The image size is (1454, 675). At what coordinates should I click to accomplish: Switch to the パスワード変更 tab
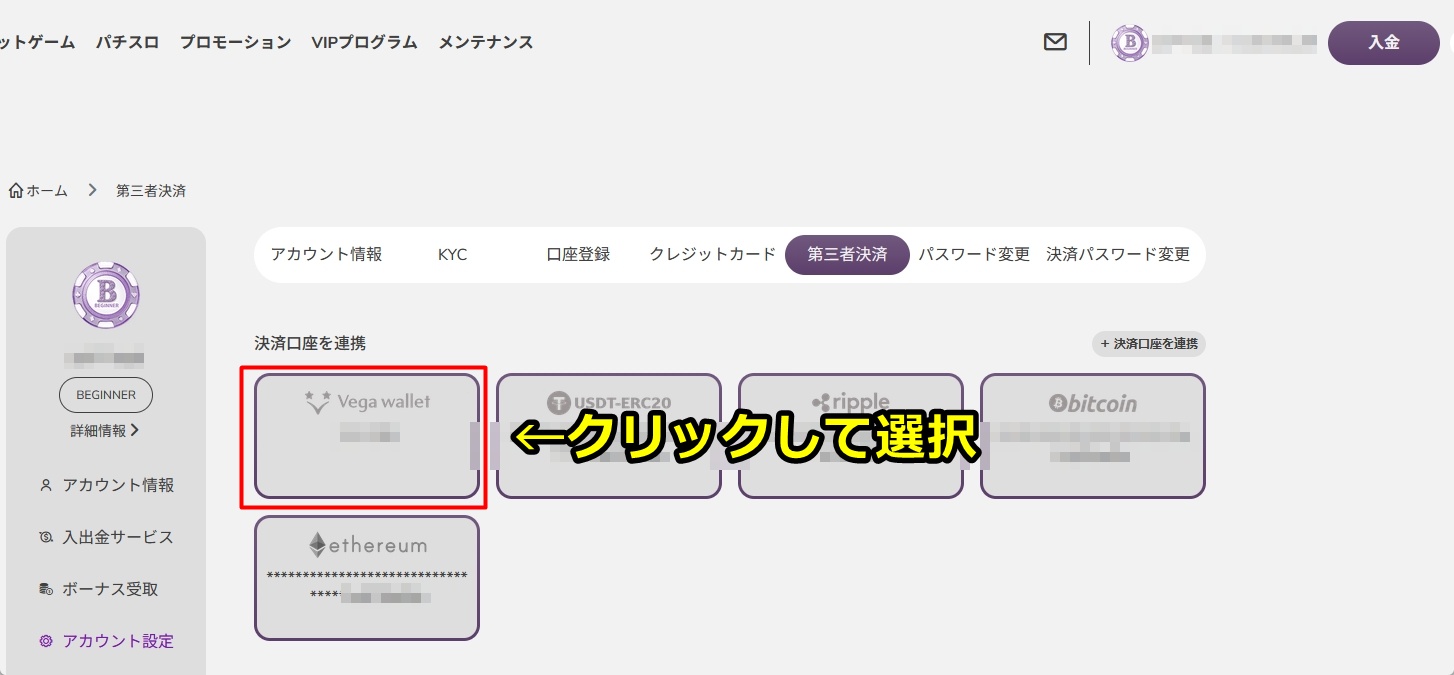[974, 254]
